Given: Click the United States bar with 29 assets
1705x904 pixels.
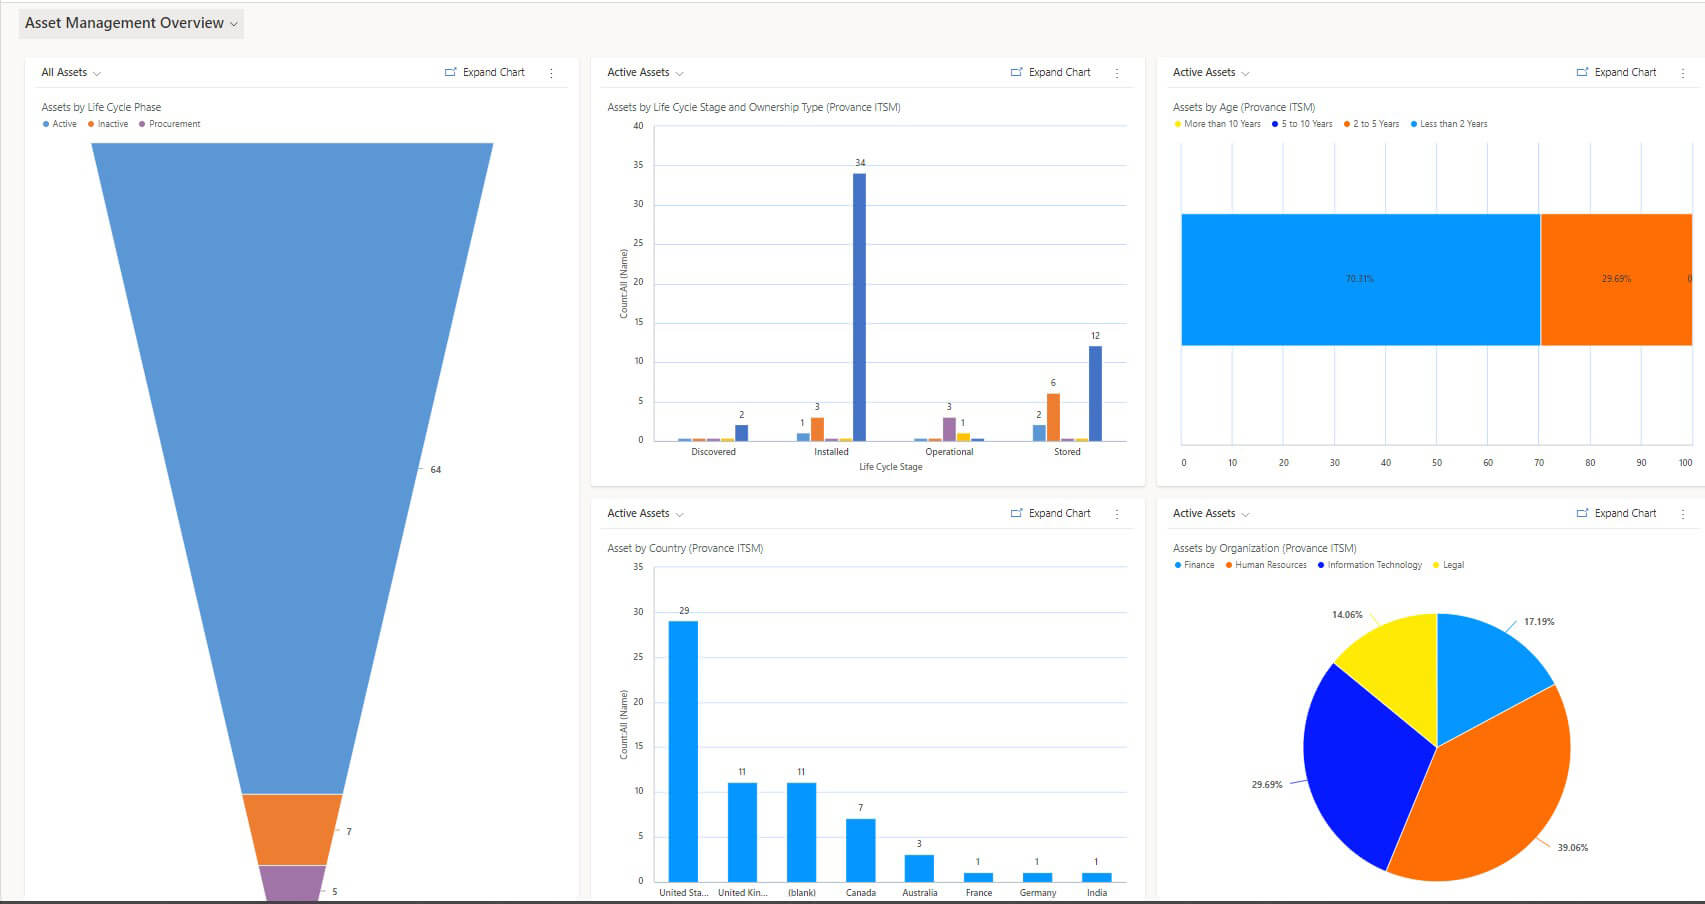Looking at the screenshot, I should coord(683,751).
